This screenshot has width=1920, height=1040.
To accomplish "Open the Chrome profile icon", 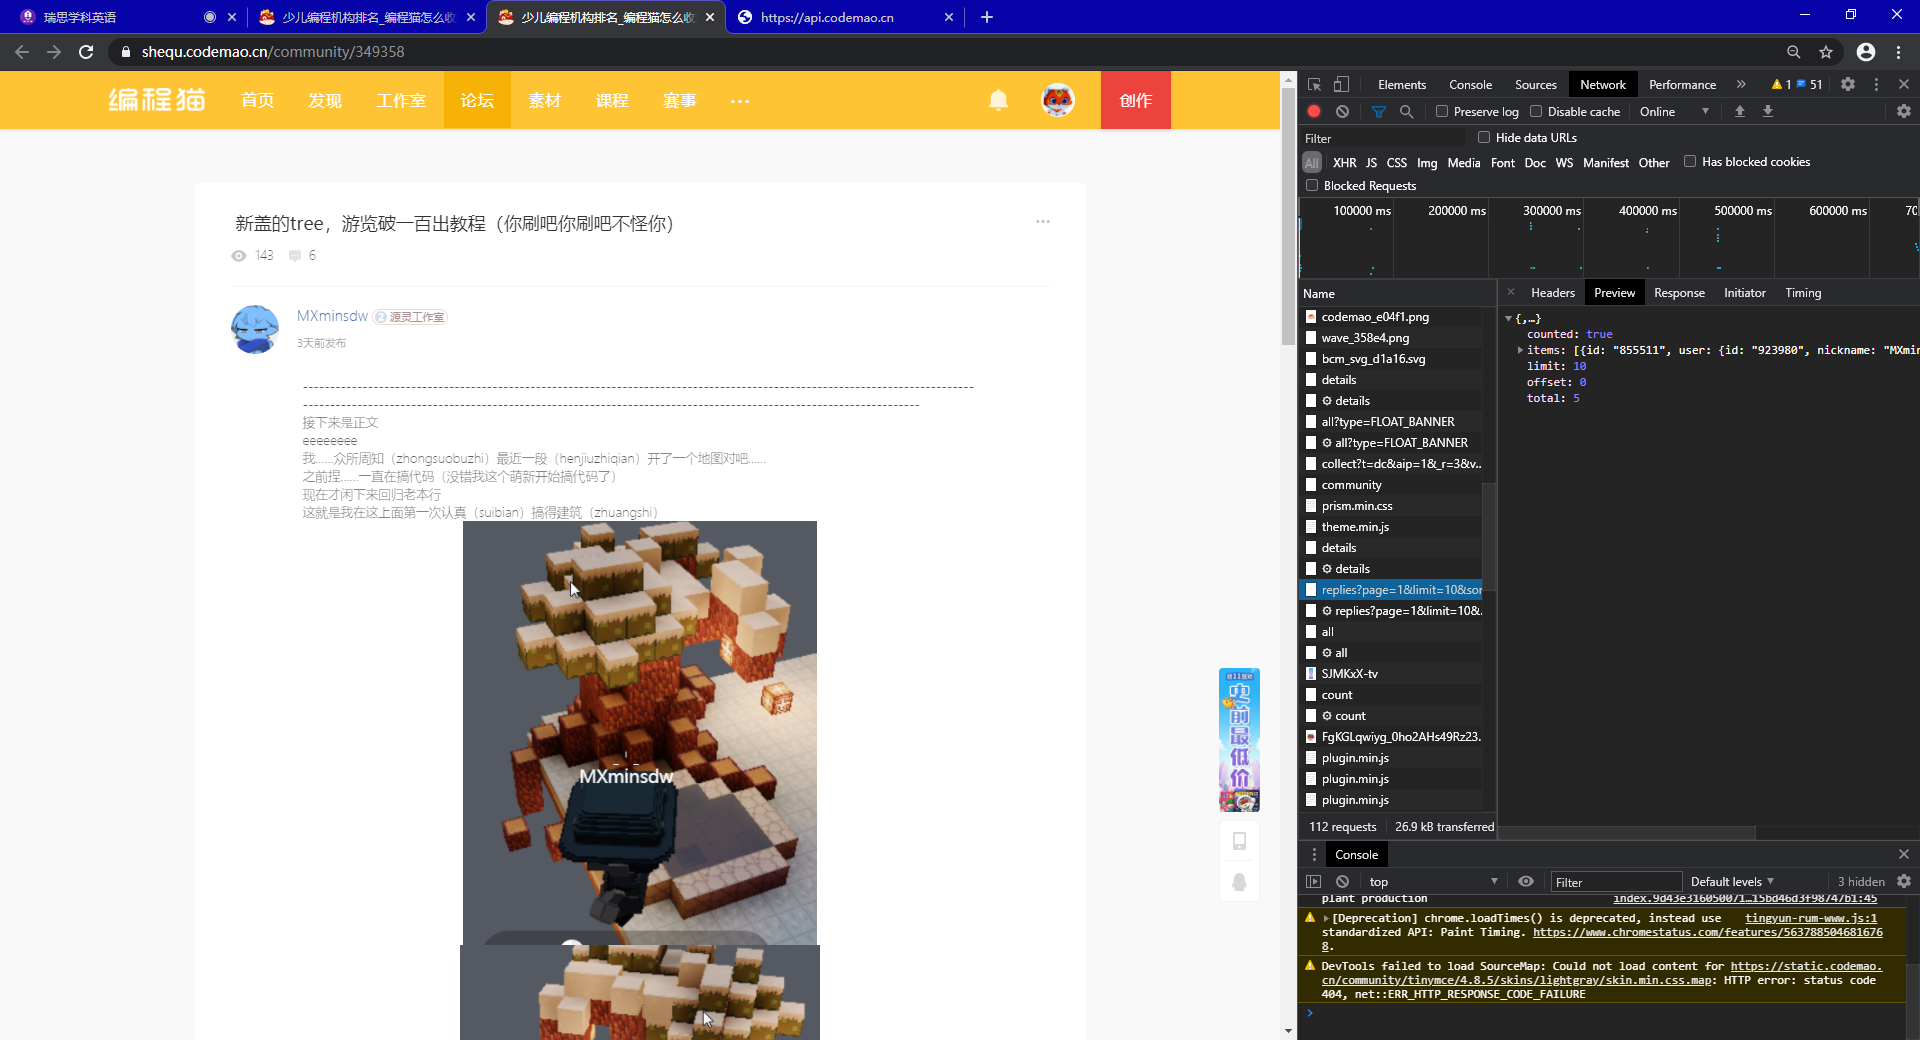I will pos(1866,52).
